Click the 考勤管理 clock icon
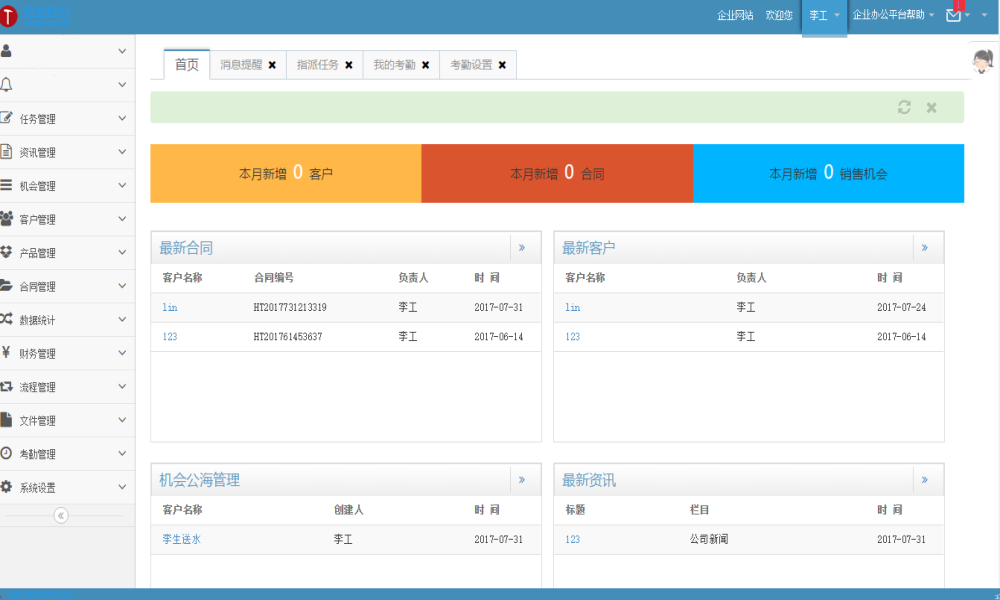This screenshot has width=1000, height=600. 6,453
